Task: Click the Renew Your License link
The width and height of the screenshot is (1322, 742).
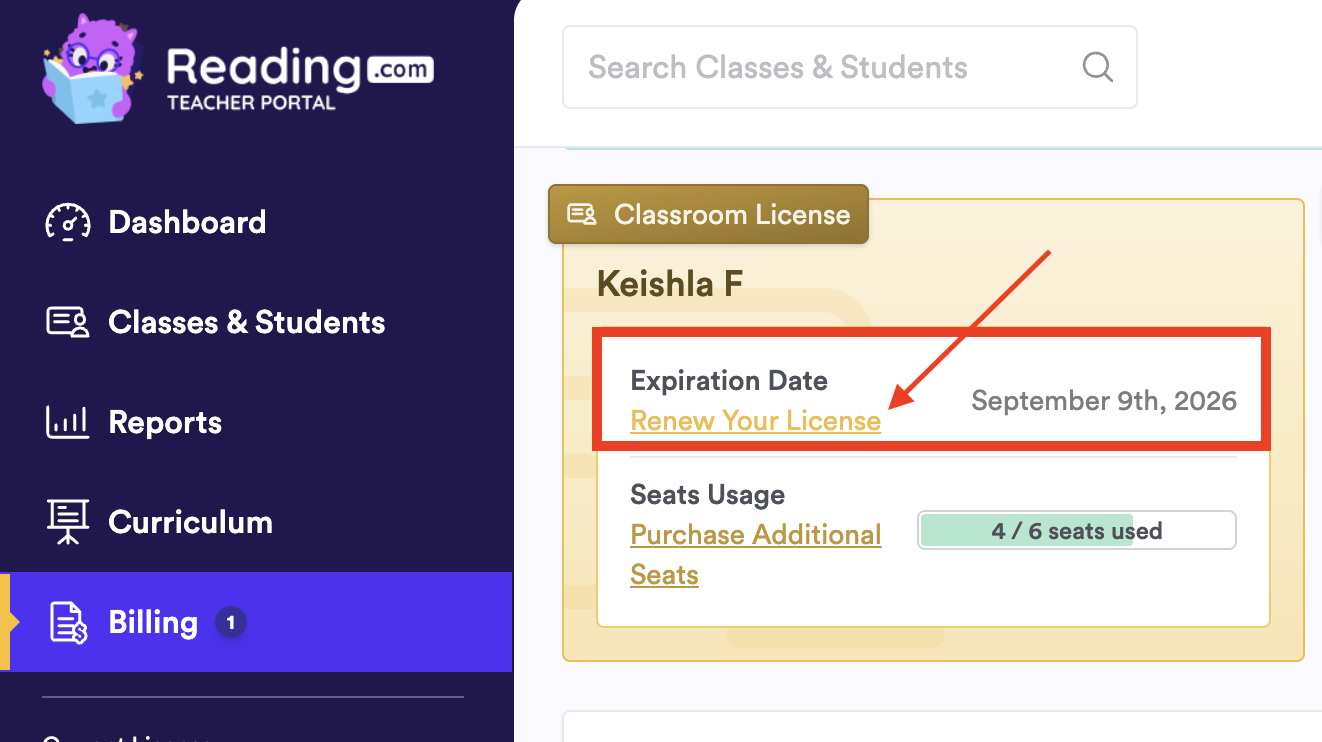Action: pos(755,421)
